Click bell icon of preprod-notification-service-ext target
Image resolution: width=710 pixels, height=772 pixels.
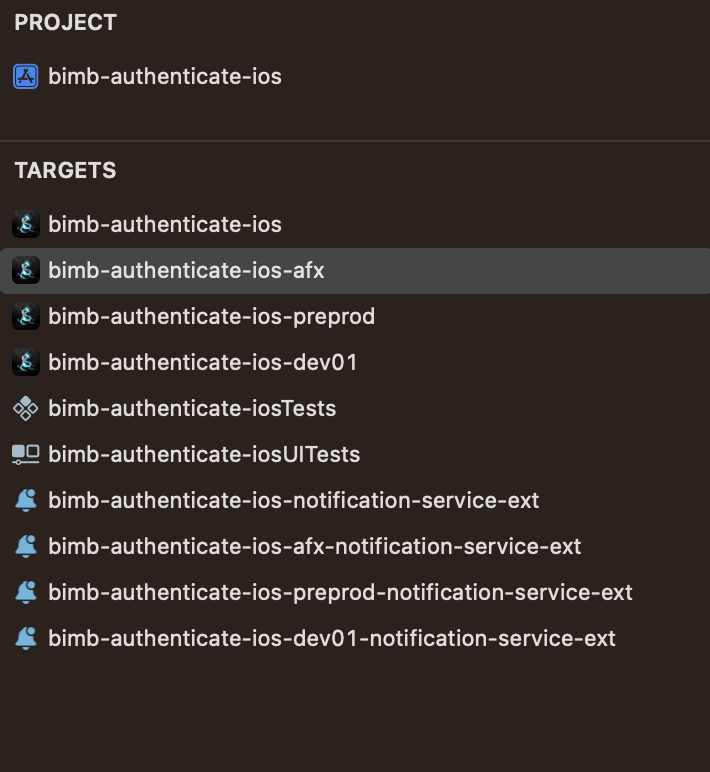26,592
